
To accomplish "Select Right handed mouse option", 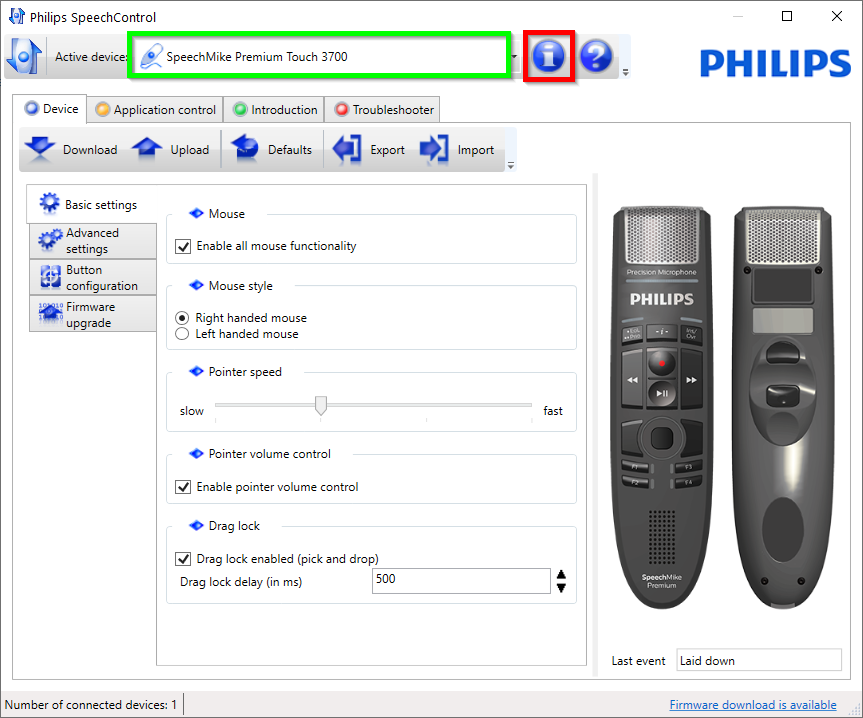I will 182,318.
